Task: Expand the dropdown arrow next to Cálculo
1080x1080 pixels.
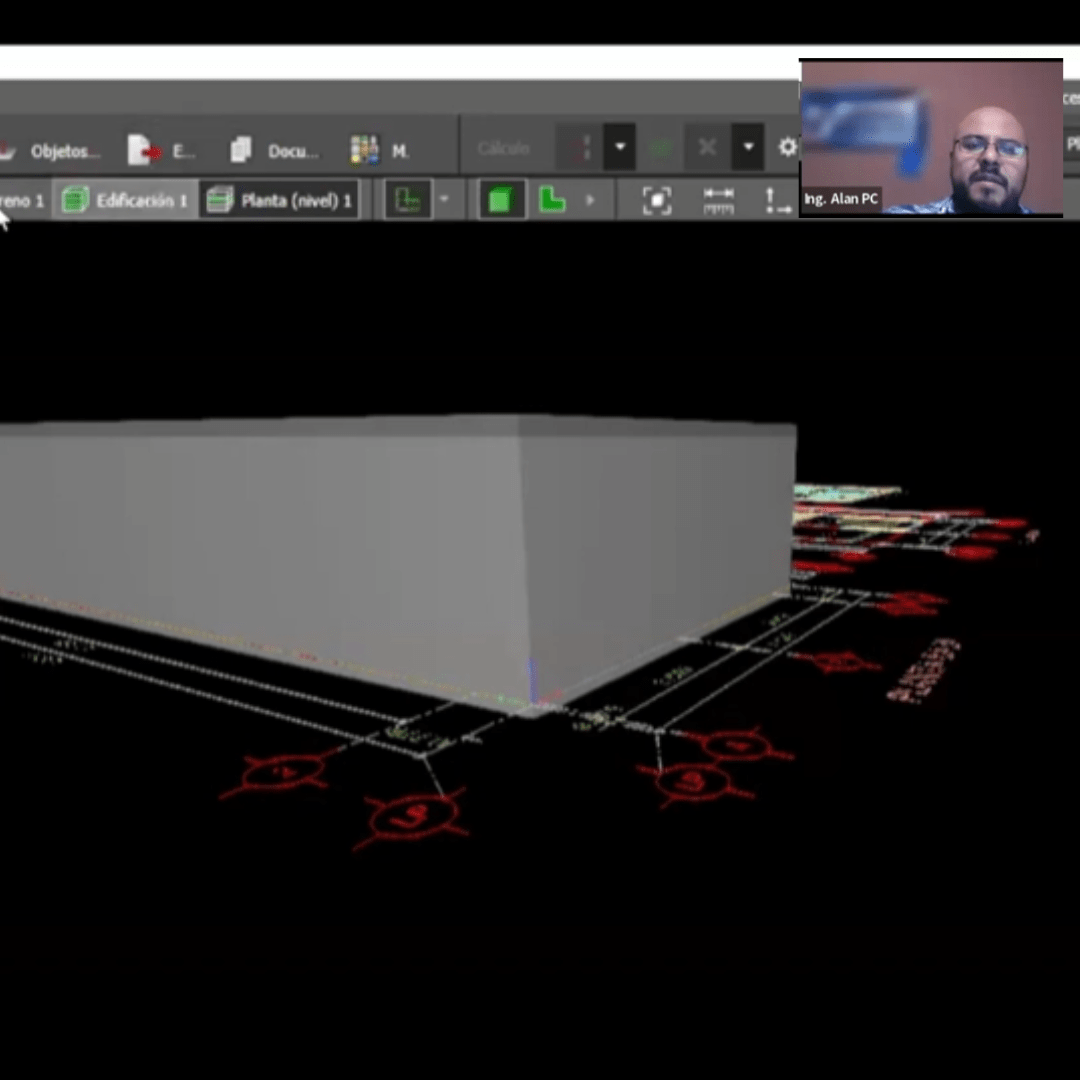Action: pyautogui.click(x=620, y=148)
